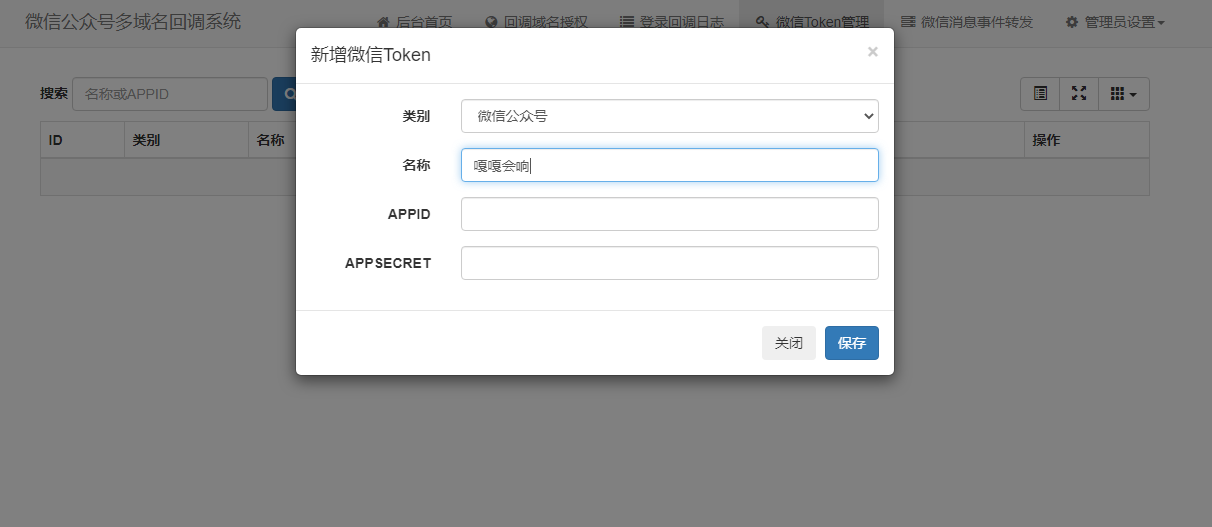Screen dimensions: 1212x527
Task: Click the blue search icon button
Action: (x=285, y=94)
